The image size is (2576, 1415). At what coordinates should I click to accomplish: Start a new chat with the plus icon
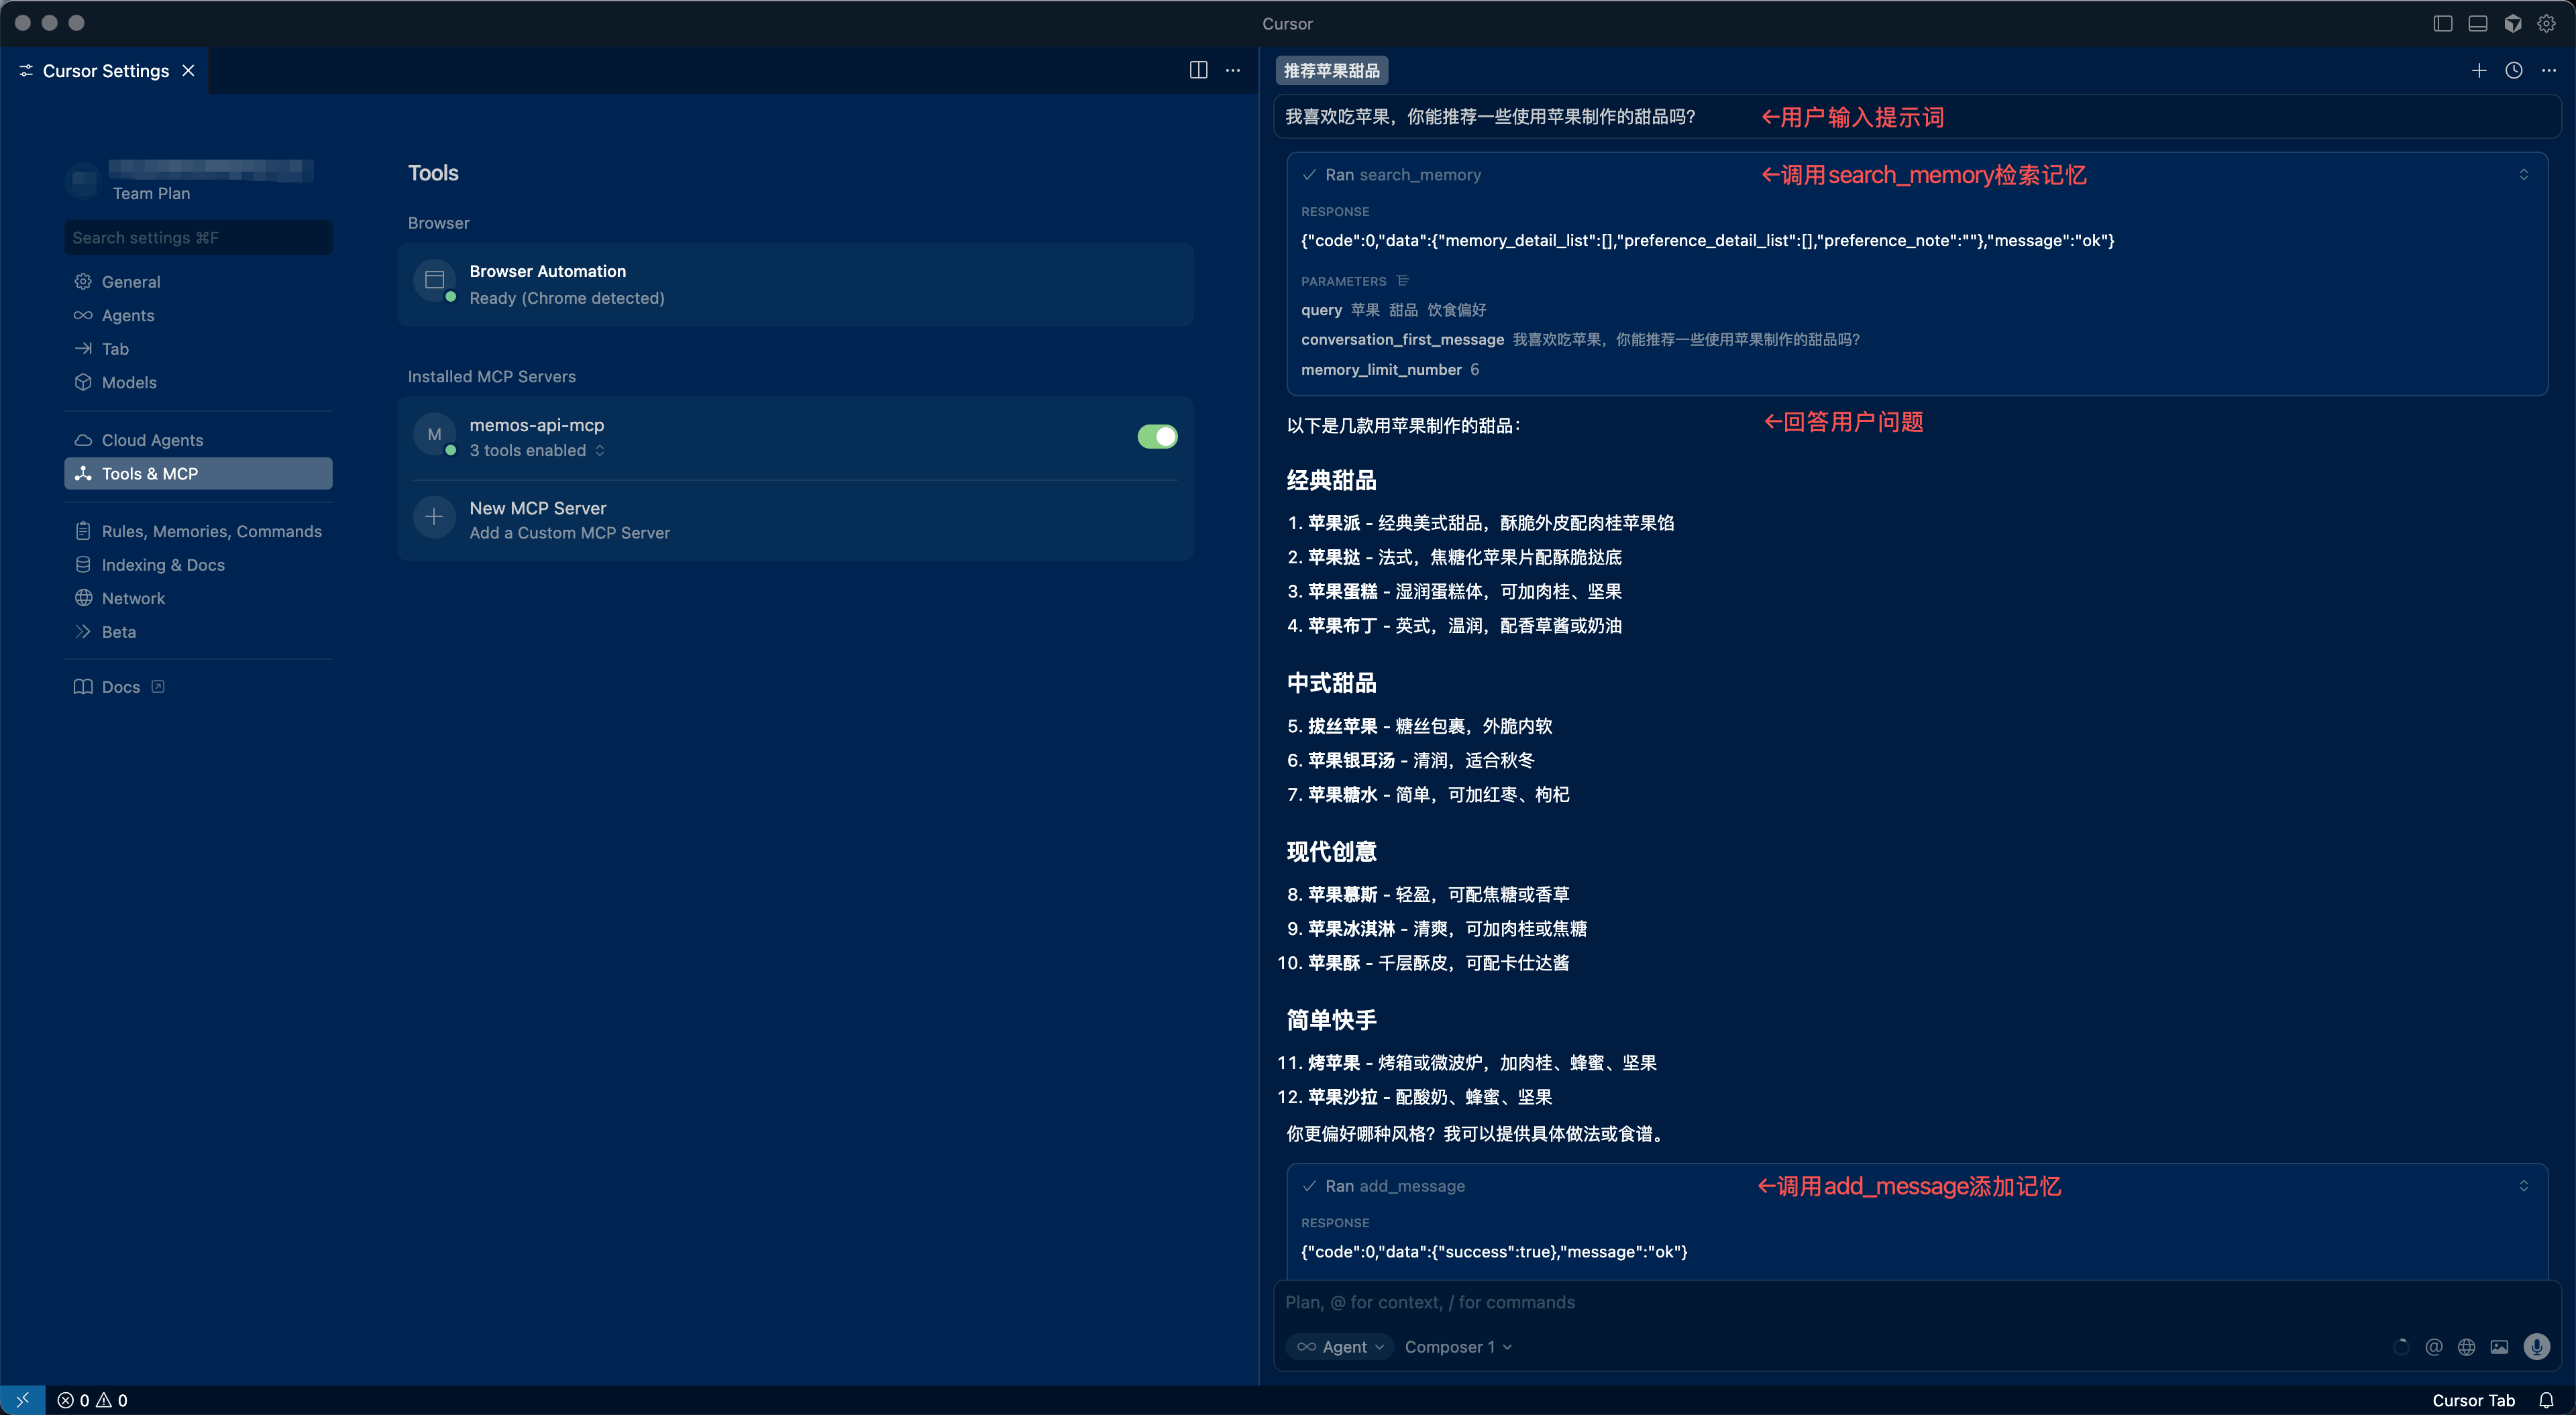click(2479, 70)
